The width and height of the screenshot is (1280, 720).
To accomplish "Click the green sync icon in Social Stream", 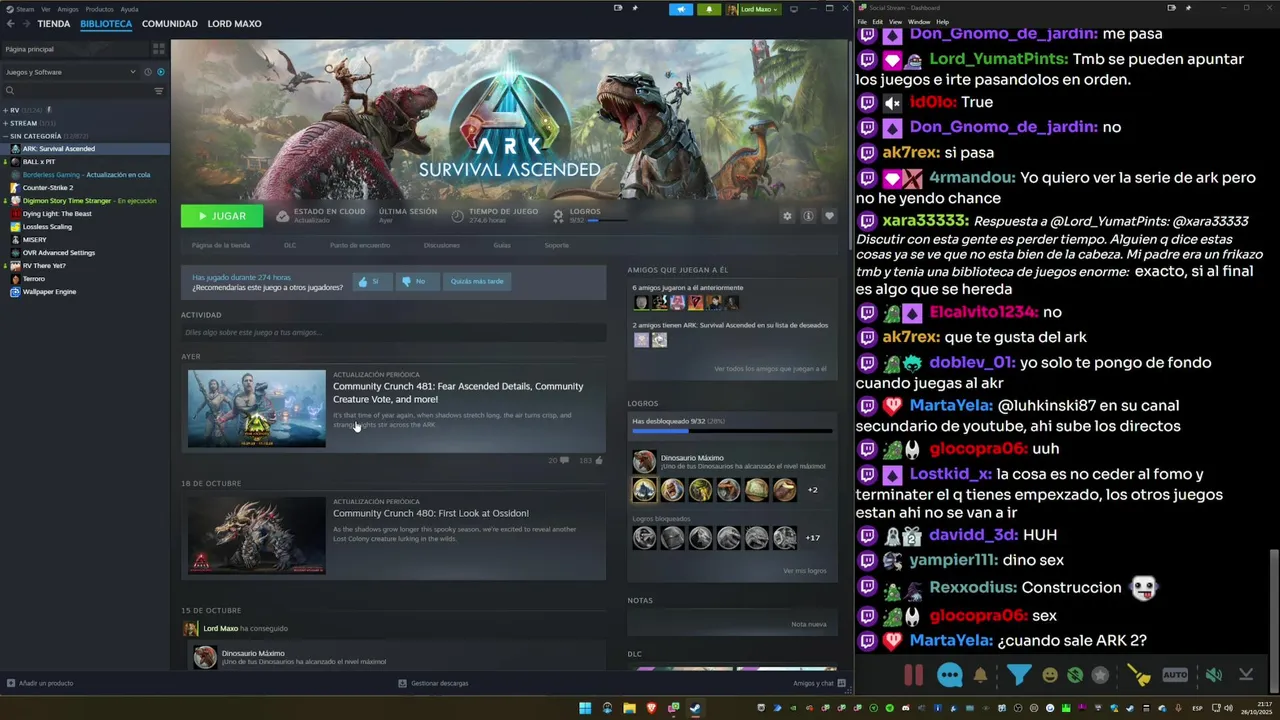I will [x=1075, y=675].
